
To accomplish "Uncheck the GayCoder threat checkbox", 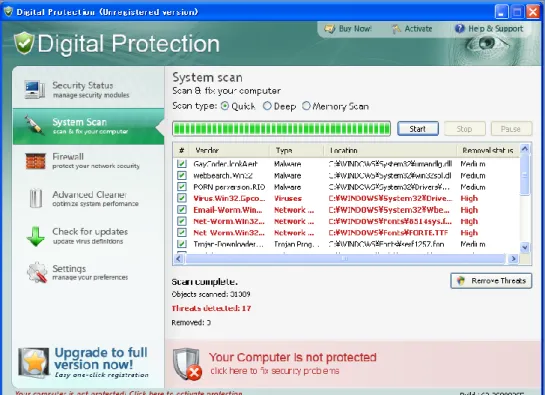I will pyautogui.click(x=181, y=164).
